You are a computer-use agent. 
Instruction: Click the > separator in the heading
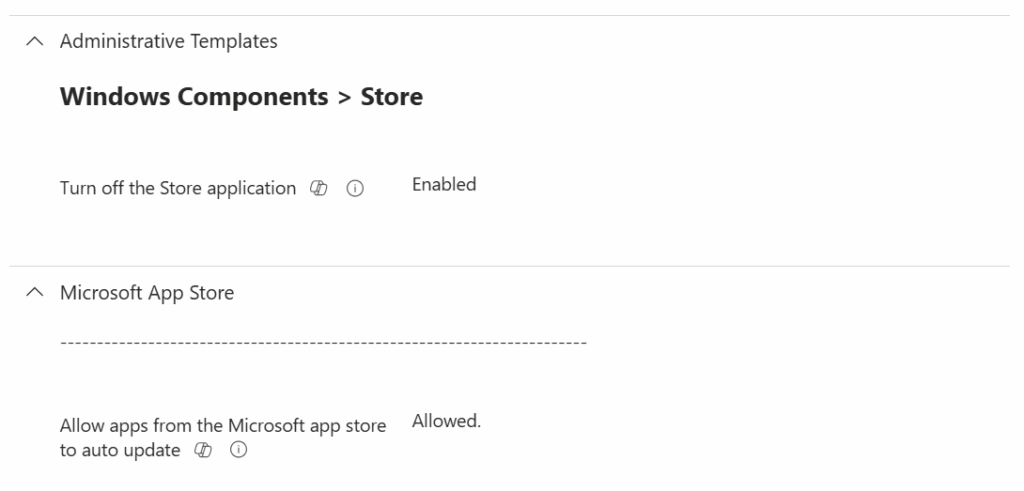tap(343, 97)
